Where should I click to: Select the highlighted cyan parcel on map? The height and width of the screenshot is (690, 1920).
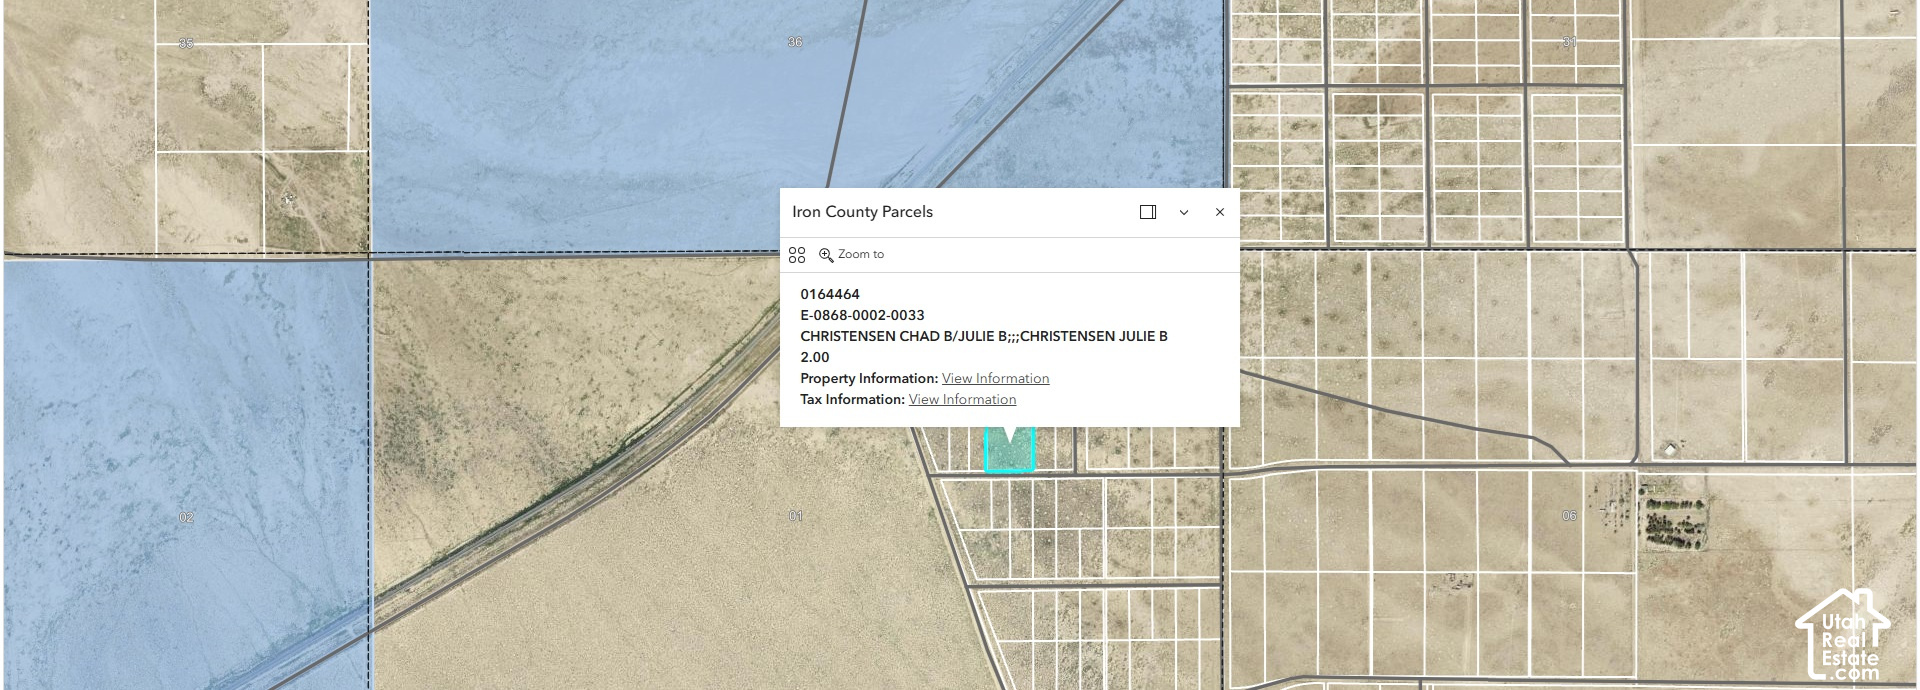(x=1009, y=455)
